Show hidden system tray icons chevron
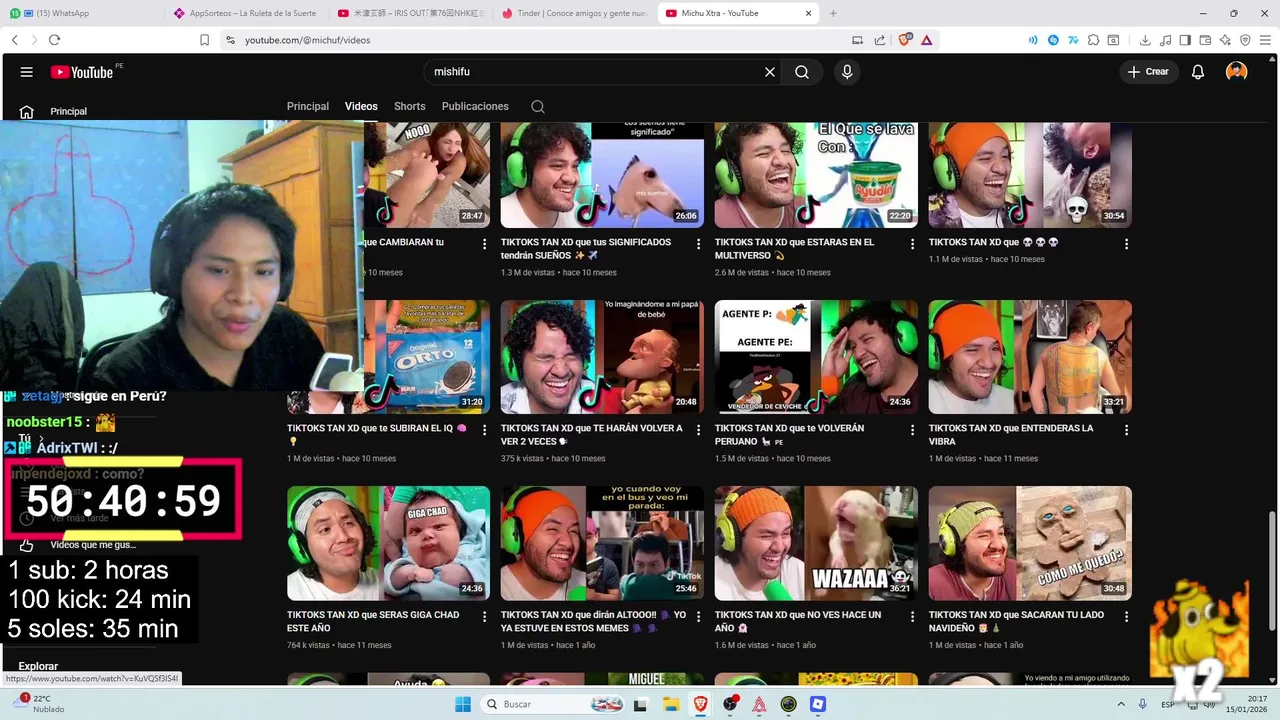 [x=1120, y=704]
